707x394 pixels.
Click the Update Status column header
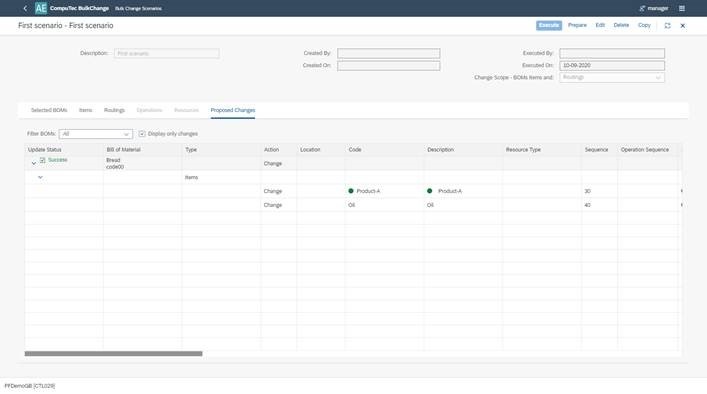coord(64,150)
